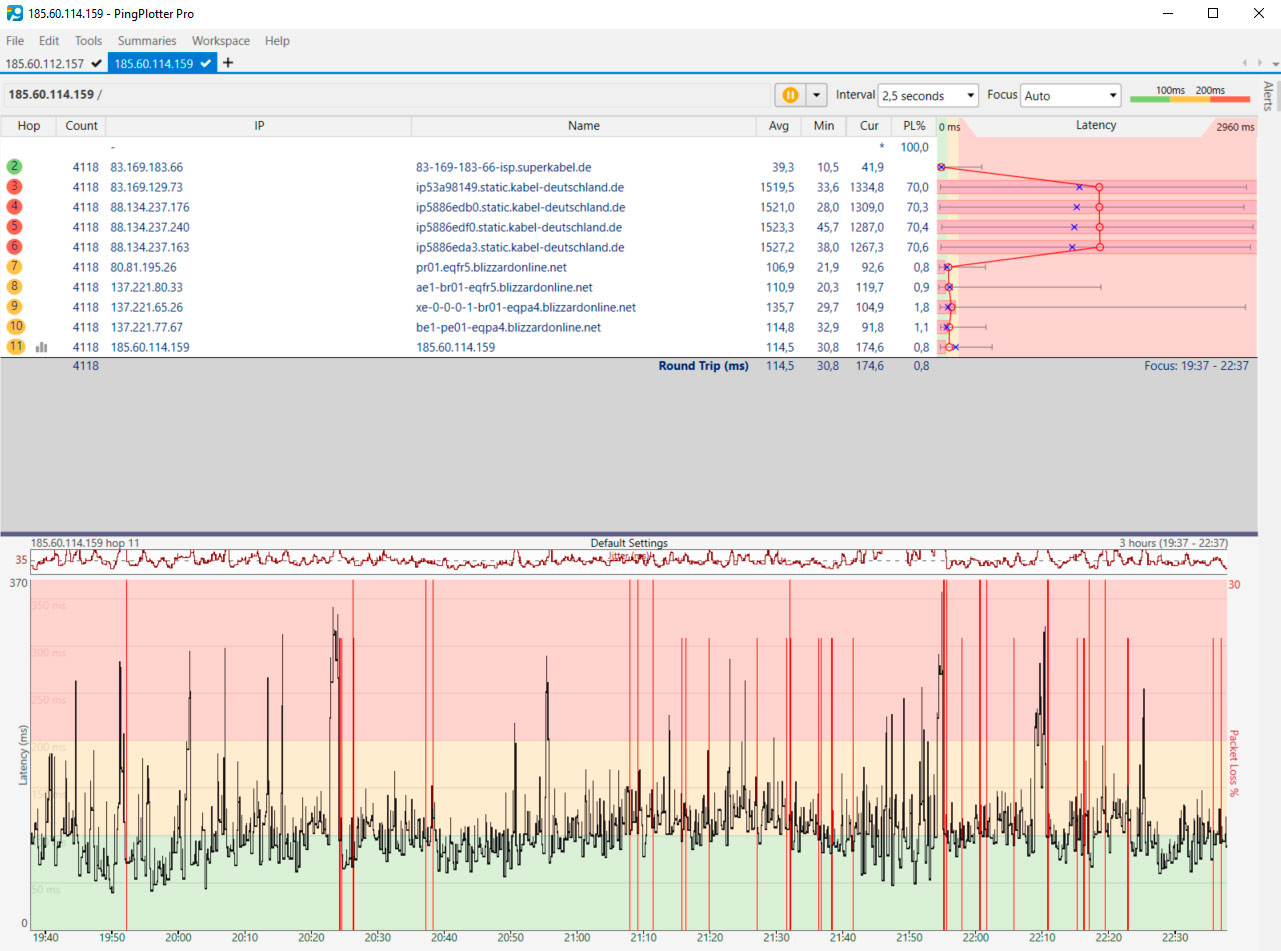This screenshot has height=951, width=1281.
Task: Click name xe-0-0-0-1-br01-eqpa4.blizzardonline.net
Action: coord(526,307)
